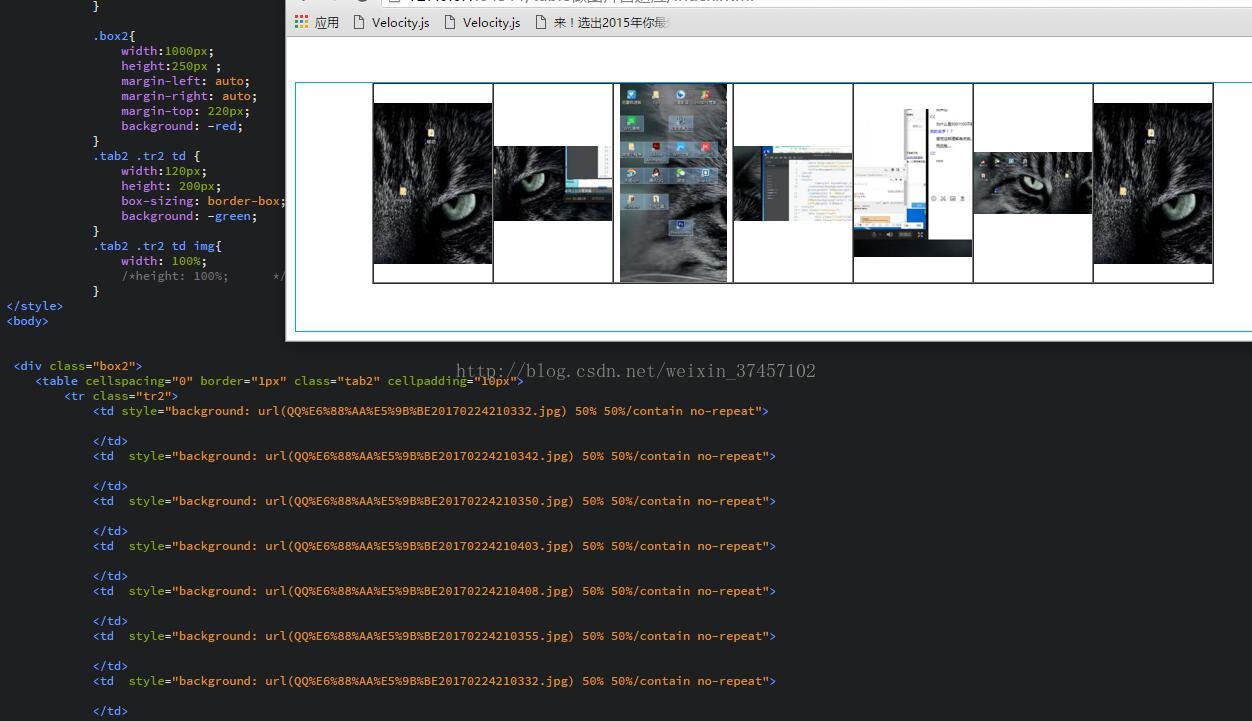Click the td line with 20170224210355.jpg
Viewport: 1252px width, 721px height.
click(x=434, y=636)
